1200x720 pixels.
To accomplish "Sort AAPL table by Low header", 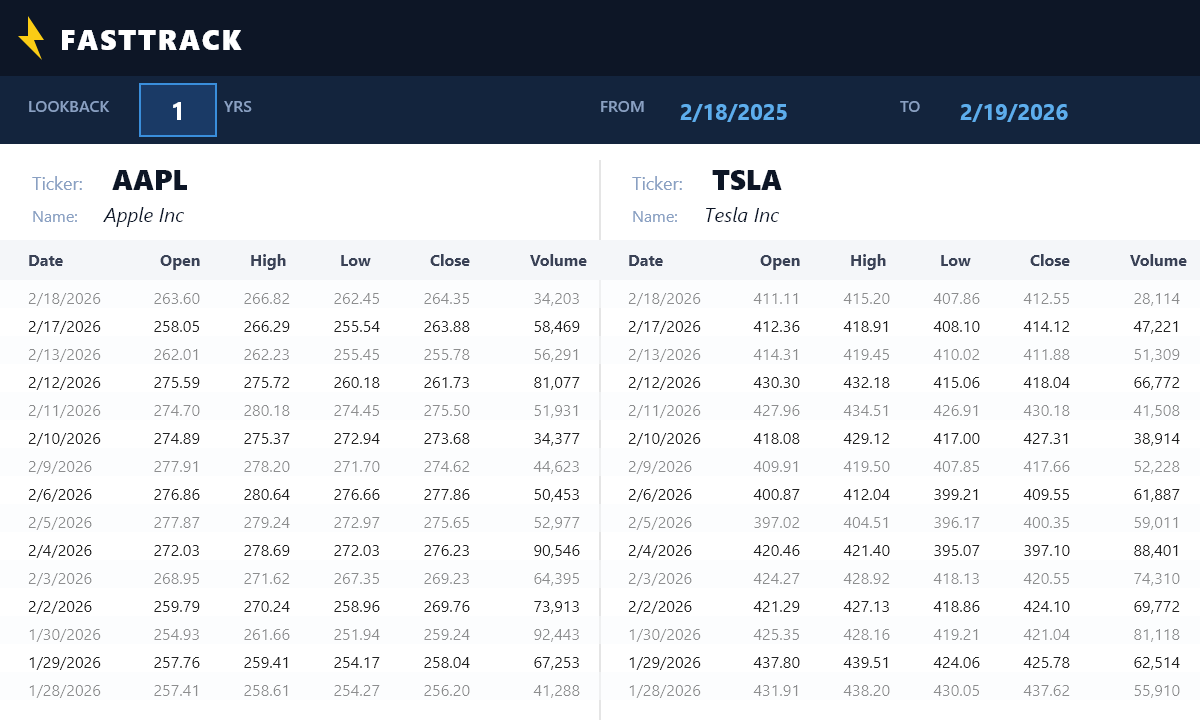I will tap(355, 260).
